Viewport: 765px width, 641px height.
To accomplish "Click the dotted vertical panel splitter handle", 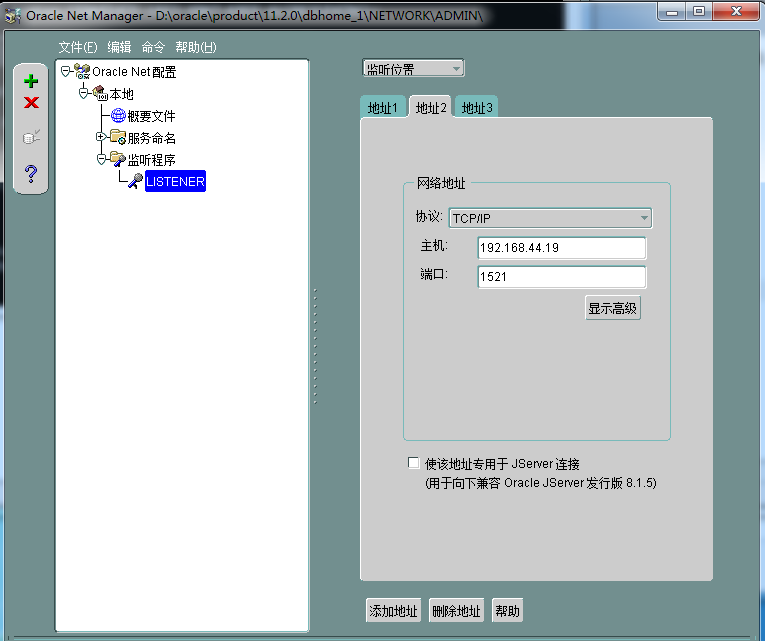I will [316, 346].
